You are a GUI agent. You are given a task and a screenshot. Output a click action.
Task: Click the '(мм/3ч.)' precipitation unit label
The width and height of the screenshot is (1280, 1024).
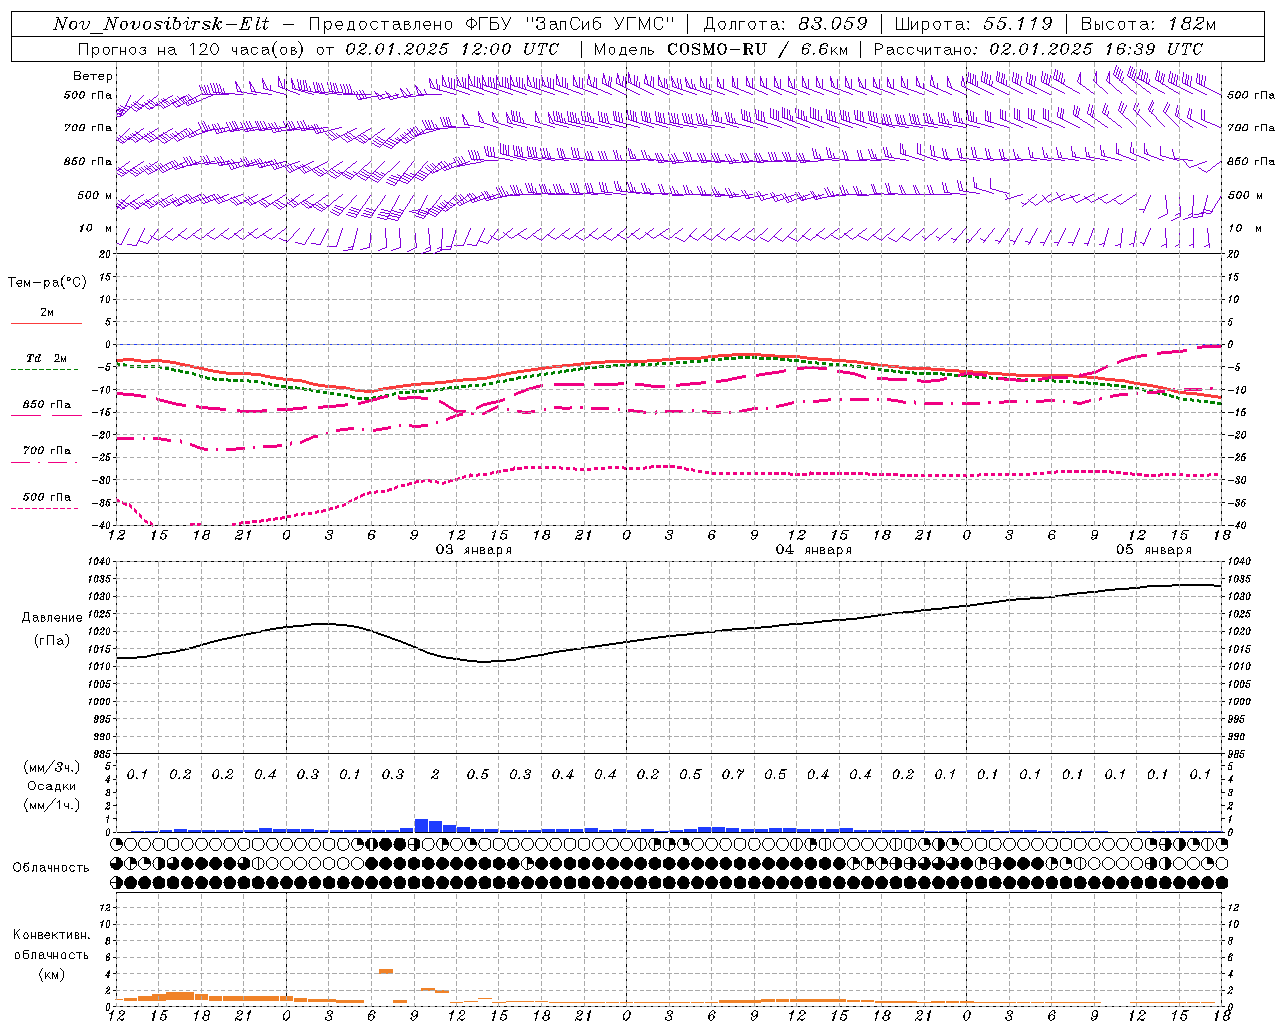50,767
